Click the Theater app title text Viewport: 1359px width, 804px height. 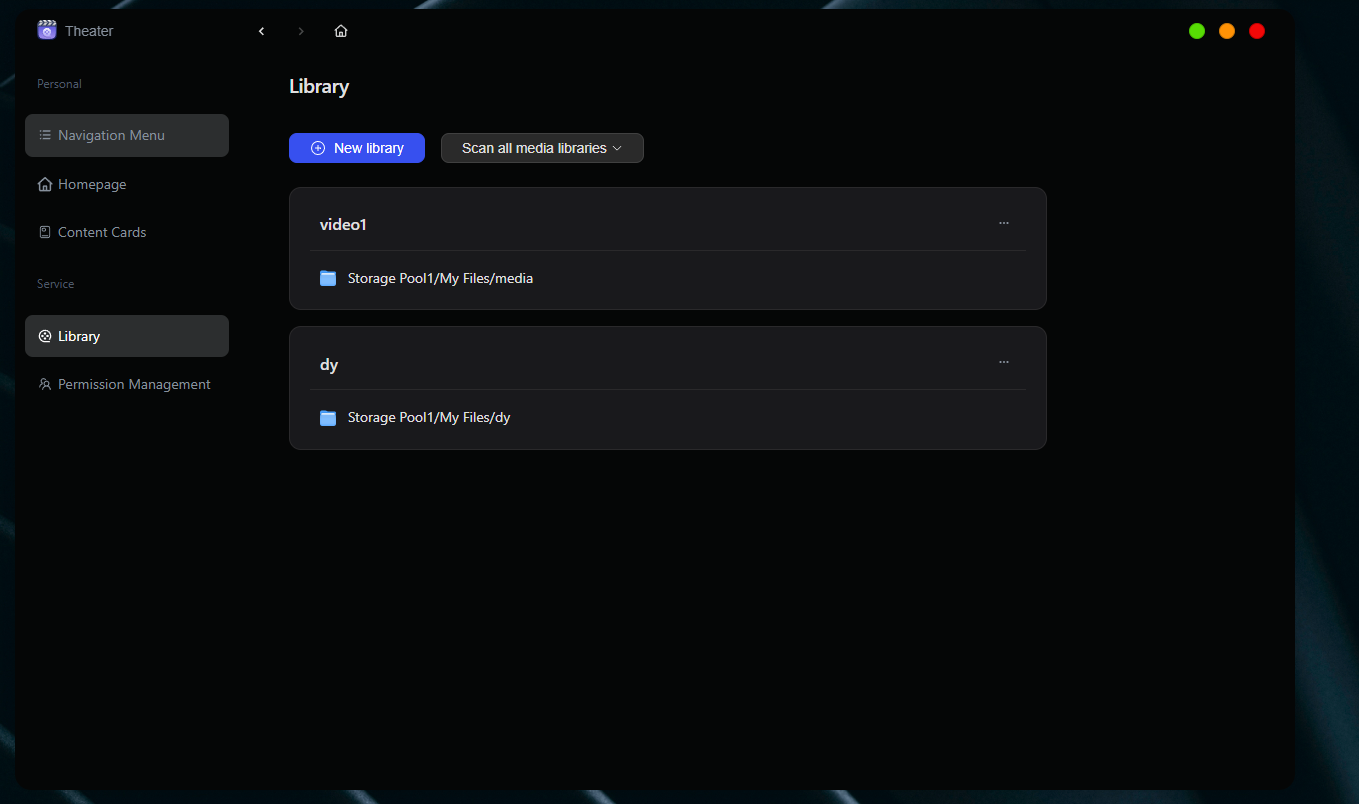[x=89, y=31]
